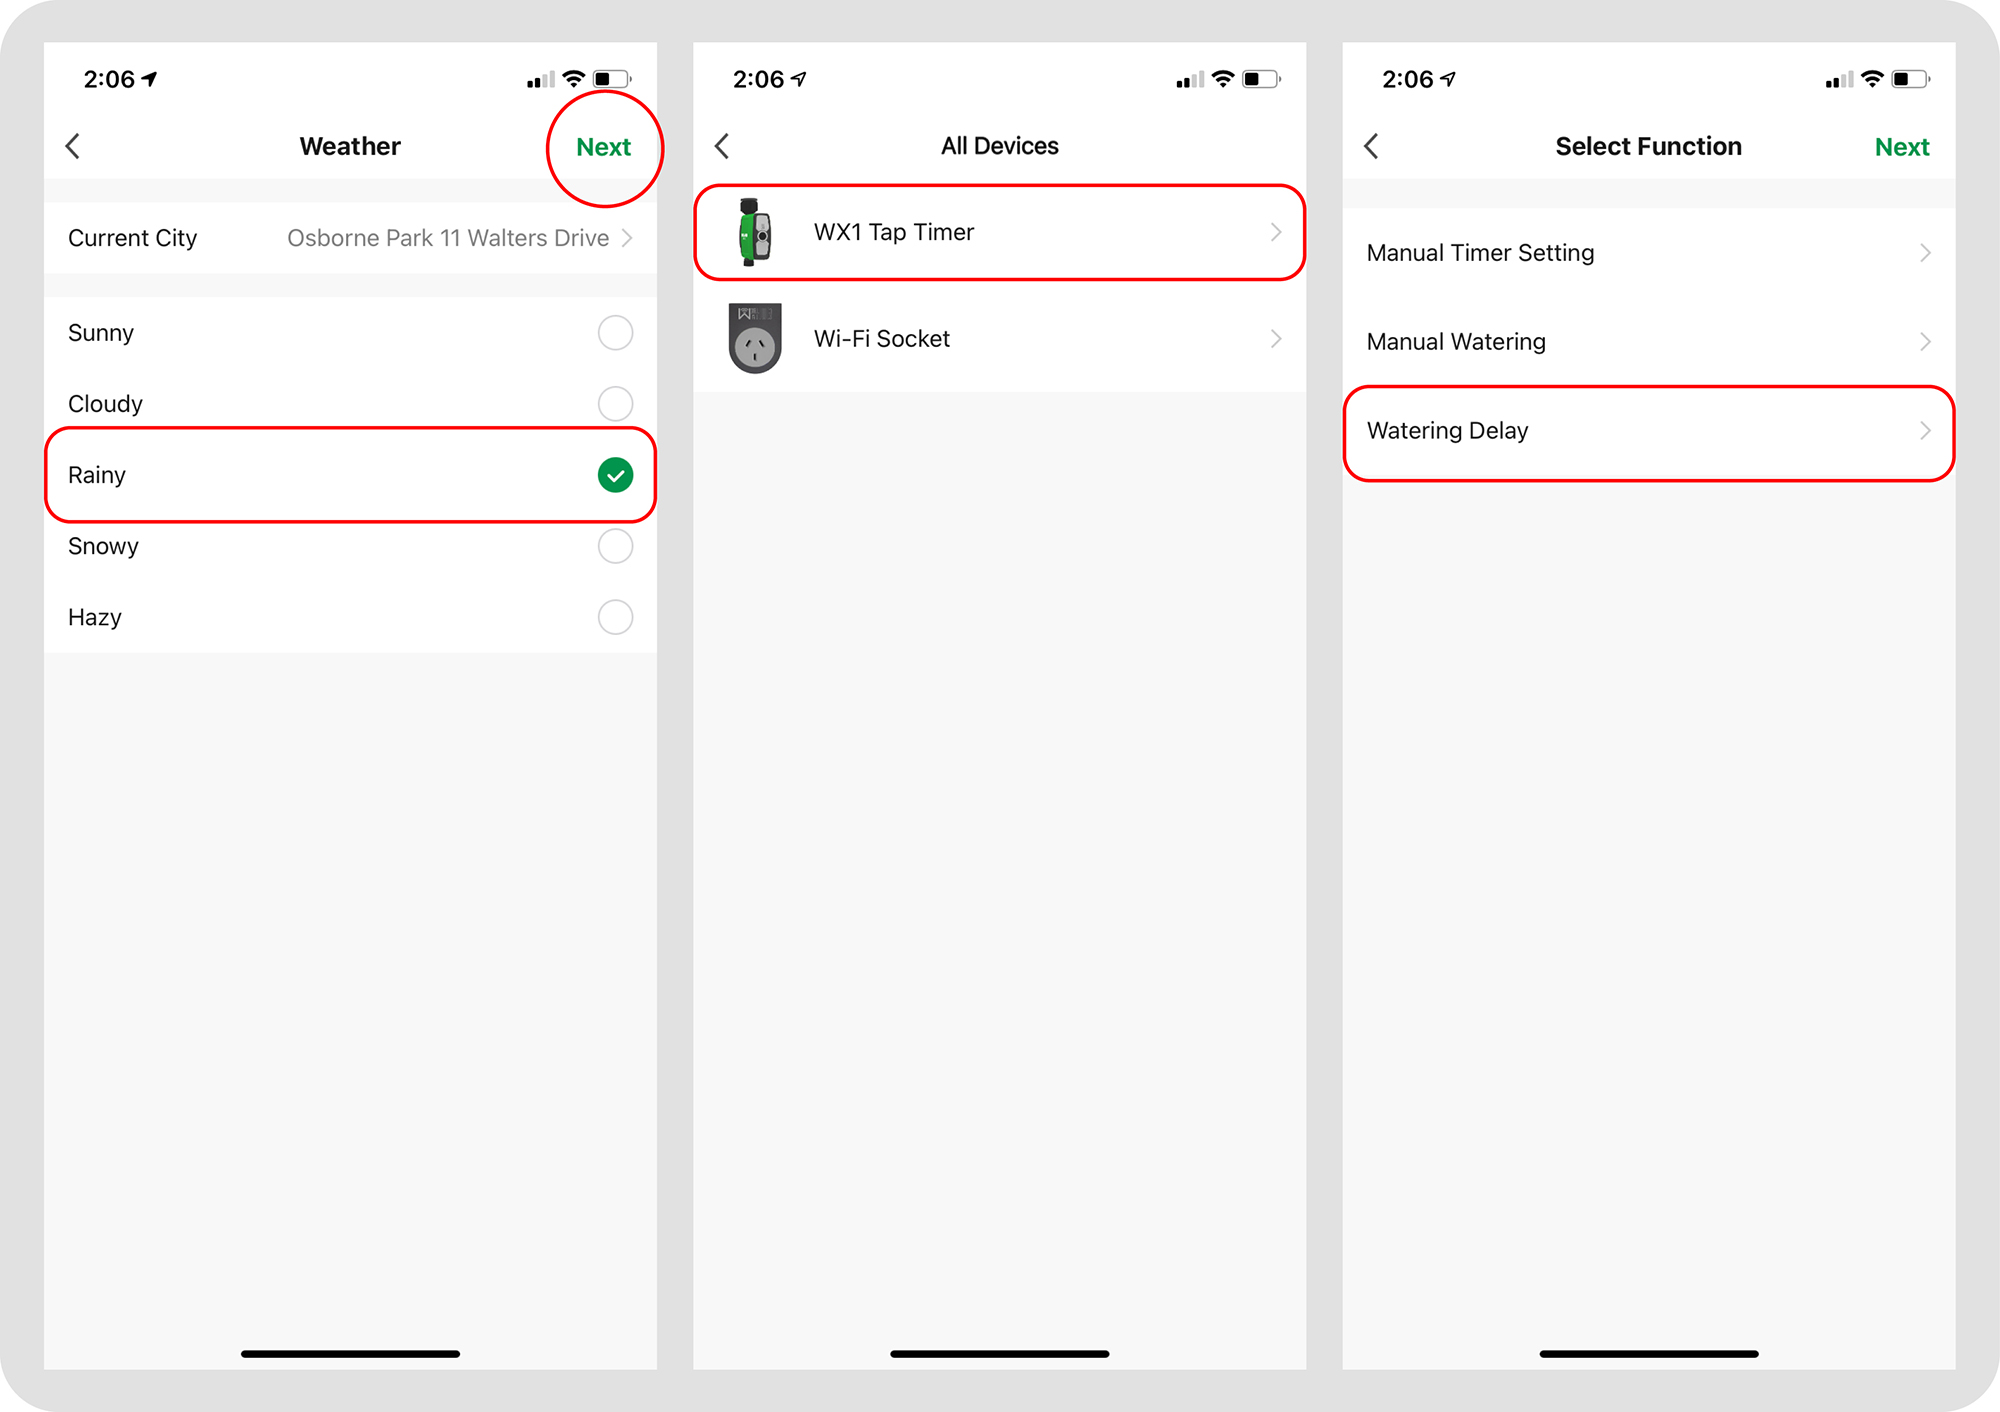Tap battery icon on Select Function screen
The image size is (2000, 1412).
[x=1911, y=79]
